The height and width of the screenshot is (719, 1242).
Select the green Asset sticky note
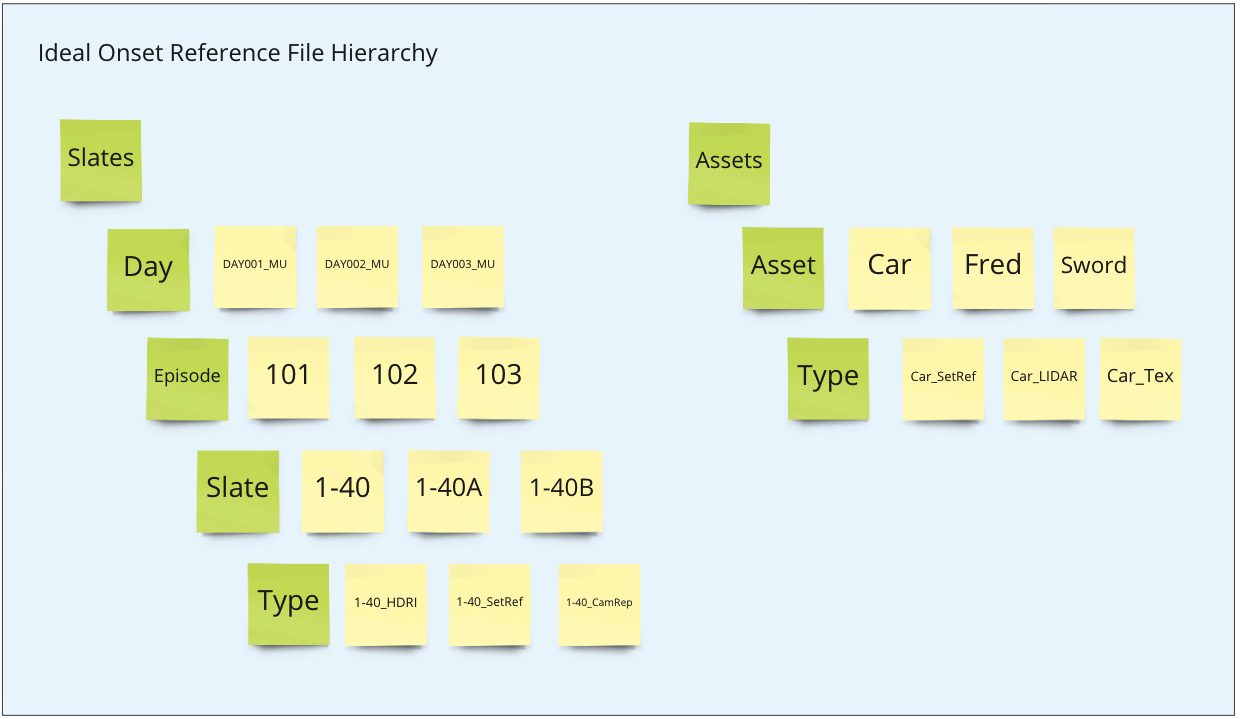coord(783,267)
